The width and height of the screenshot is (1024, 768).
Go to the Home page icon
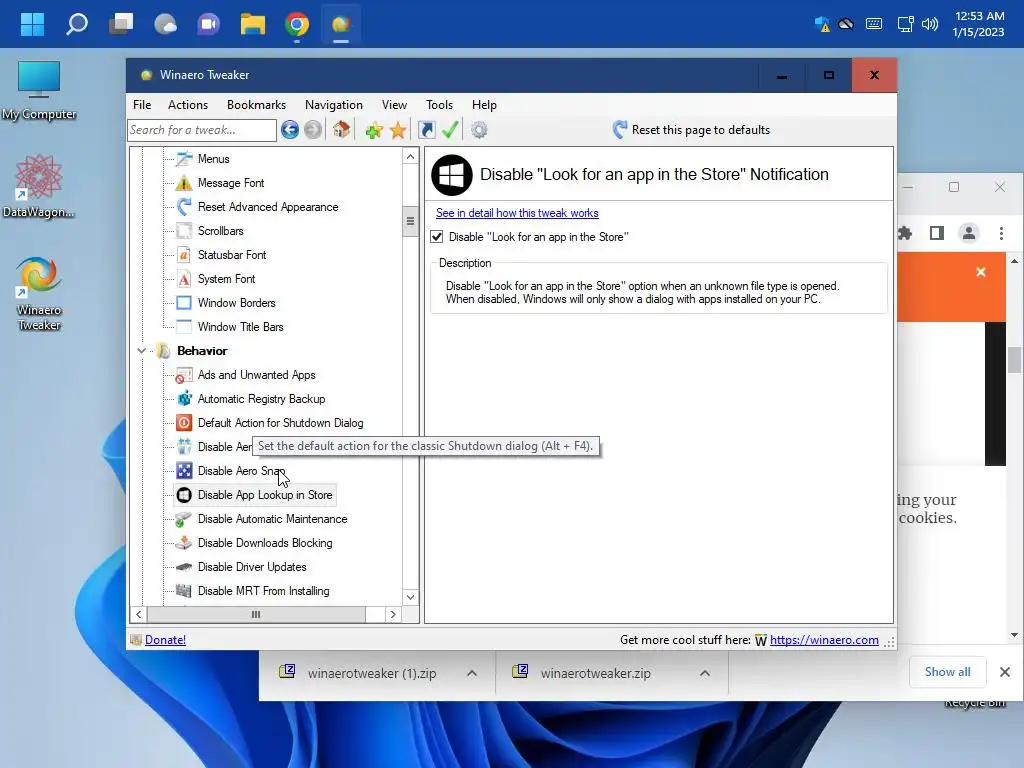(x=342, y=129)
